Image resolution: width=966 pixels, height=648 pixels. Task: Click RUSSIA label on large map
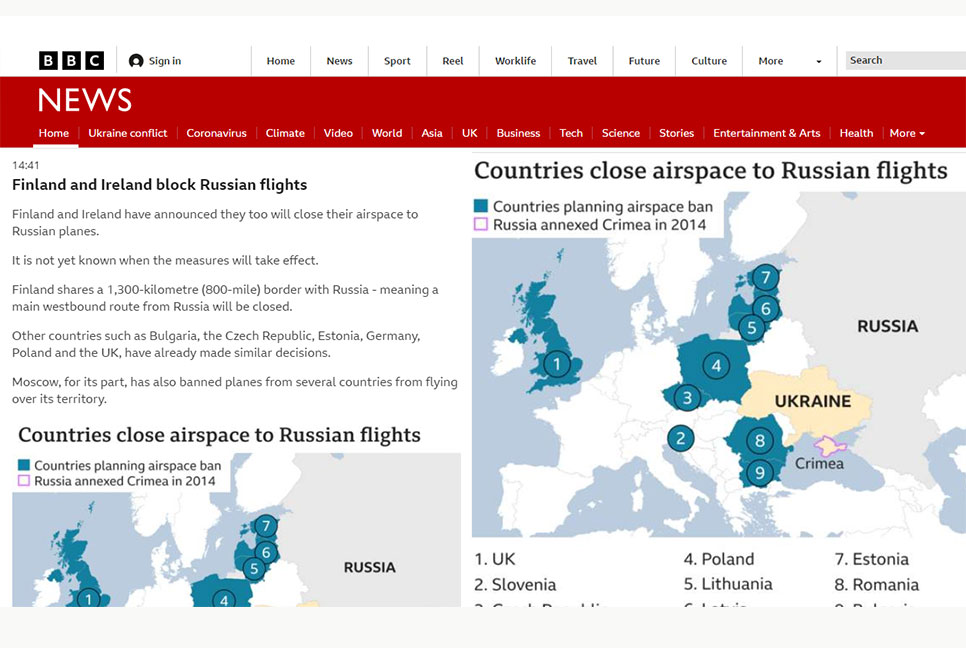point(888,326)
